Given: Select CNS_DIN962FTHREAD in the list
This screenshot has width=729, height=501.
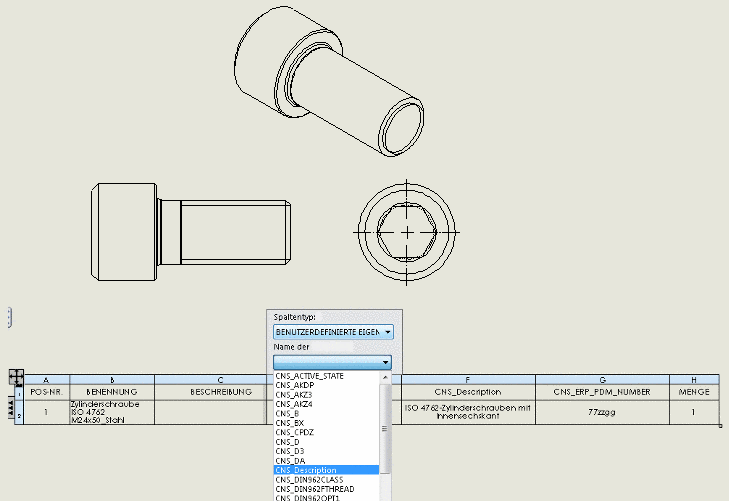Looking at the screenshot, I should 315,489.
